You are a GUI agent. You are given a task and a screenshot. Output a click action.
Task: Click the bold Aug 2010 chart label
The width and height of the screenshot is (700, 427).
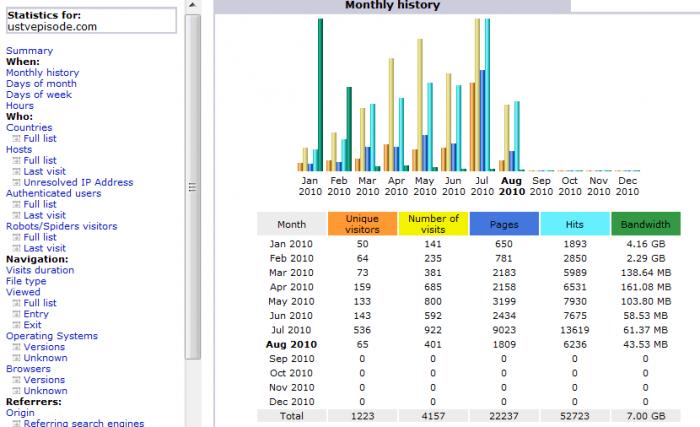(512, 186)
